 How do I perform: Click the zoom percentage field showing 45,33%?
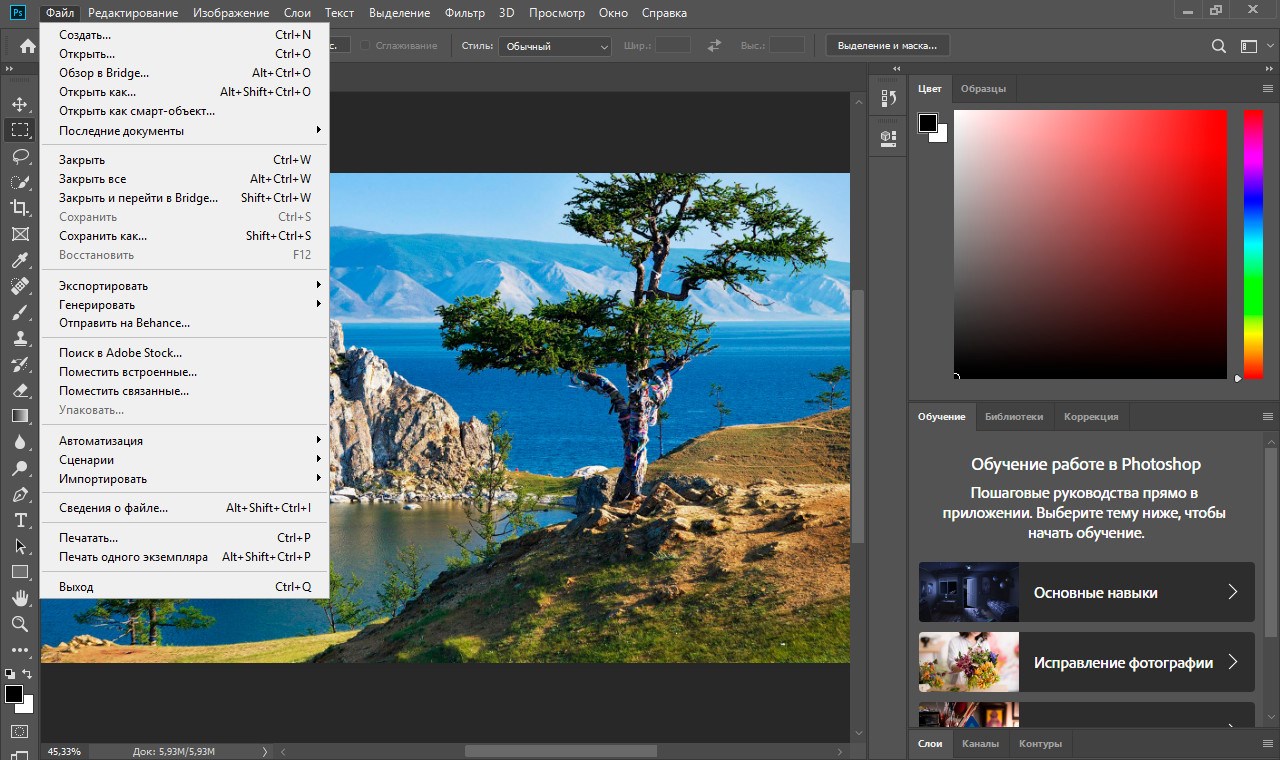[64, 751]
